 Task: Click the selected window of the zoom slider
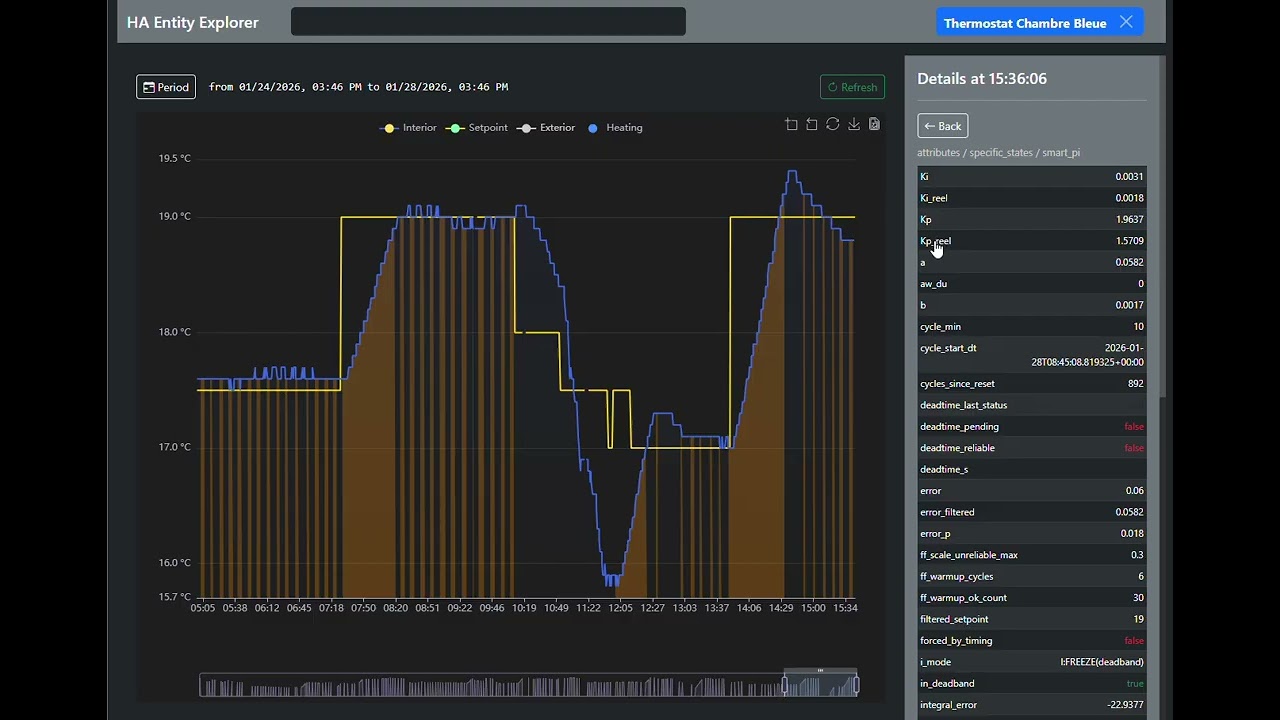click(820, 685)
